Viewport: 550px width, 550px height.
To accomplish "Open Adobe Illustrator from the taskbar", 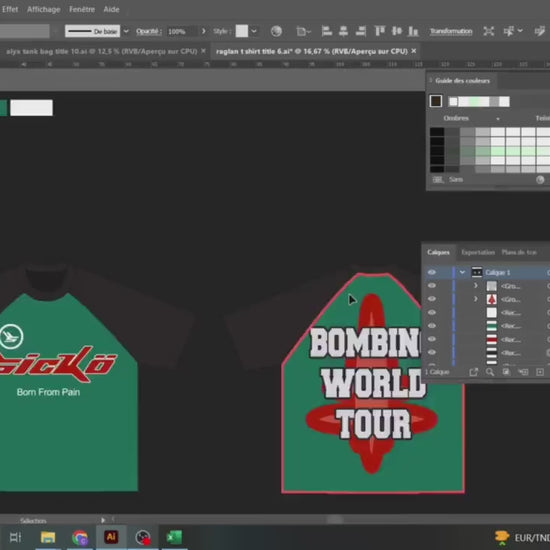I will [x=111, y=537].
